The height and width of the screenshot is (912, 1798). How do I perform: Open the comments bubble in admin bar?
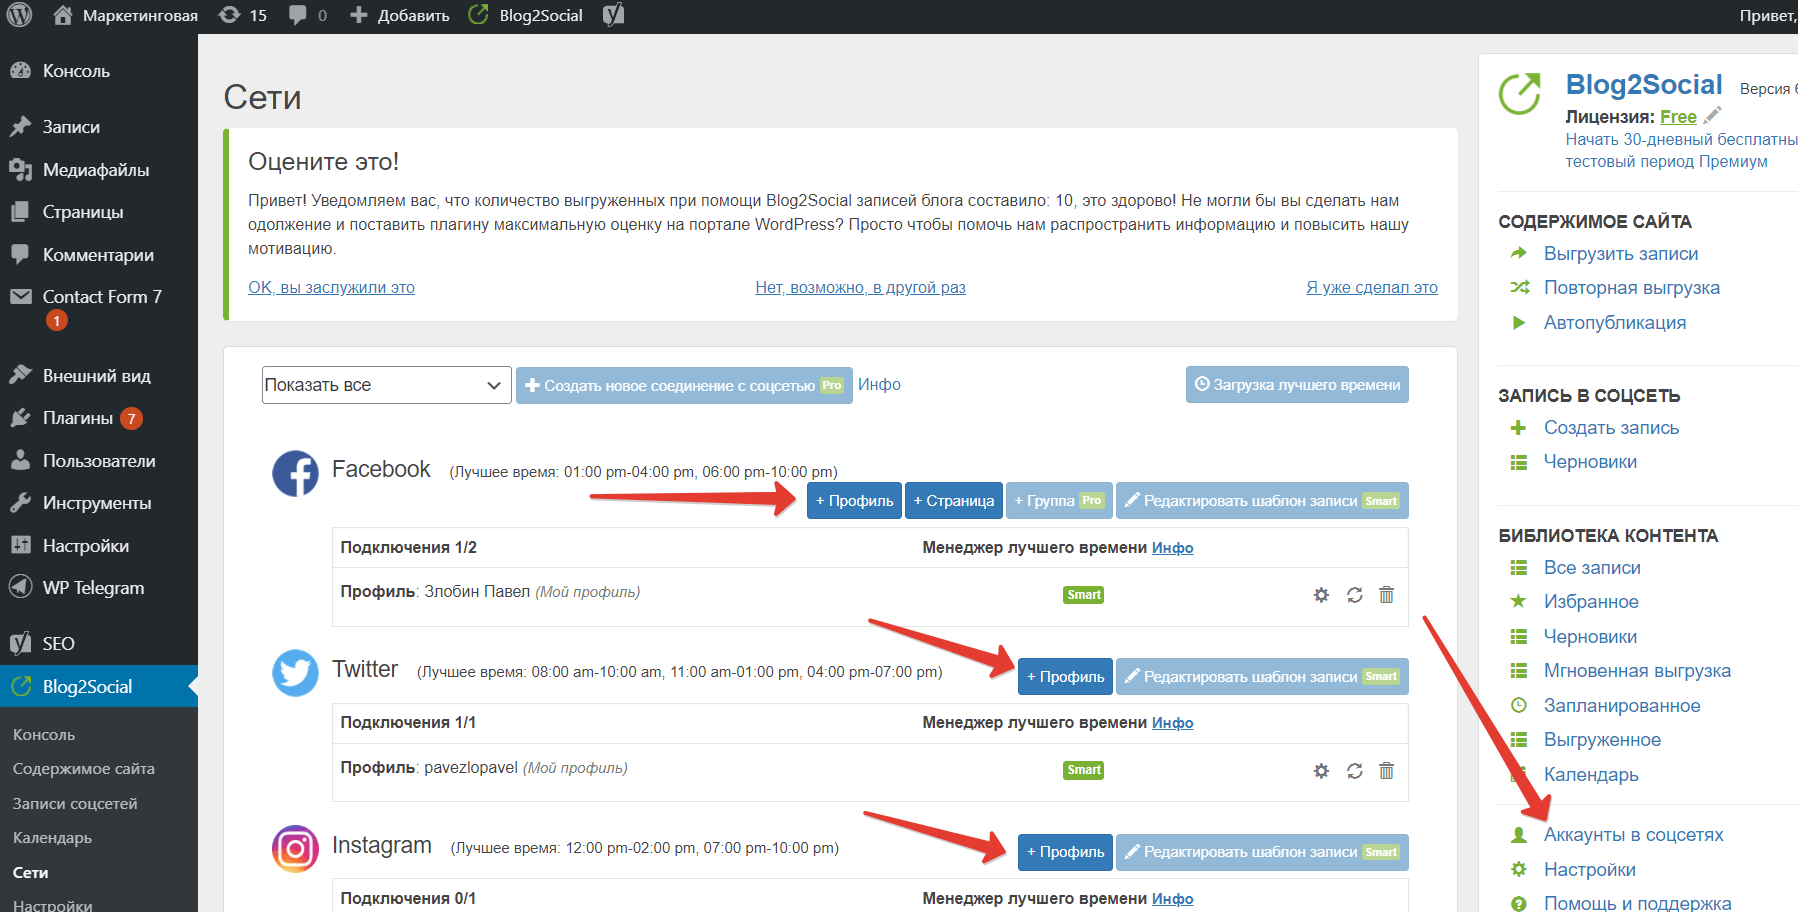point(308,15)
